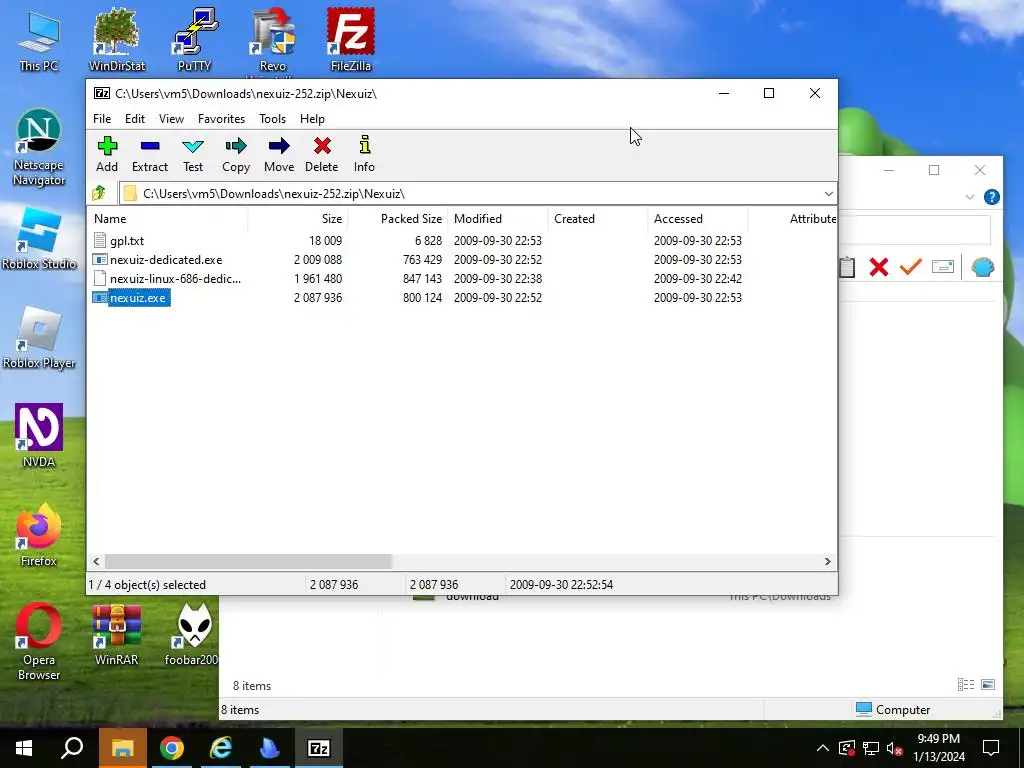Sort by Accessed column header

click(x=697, y=219)
